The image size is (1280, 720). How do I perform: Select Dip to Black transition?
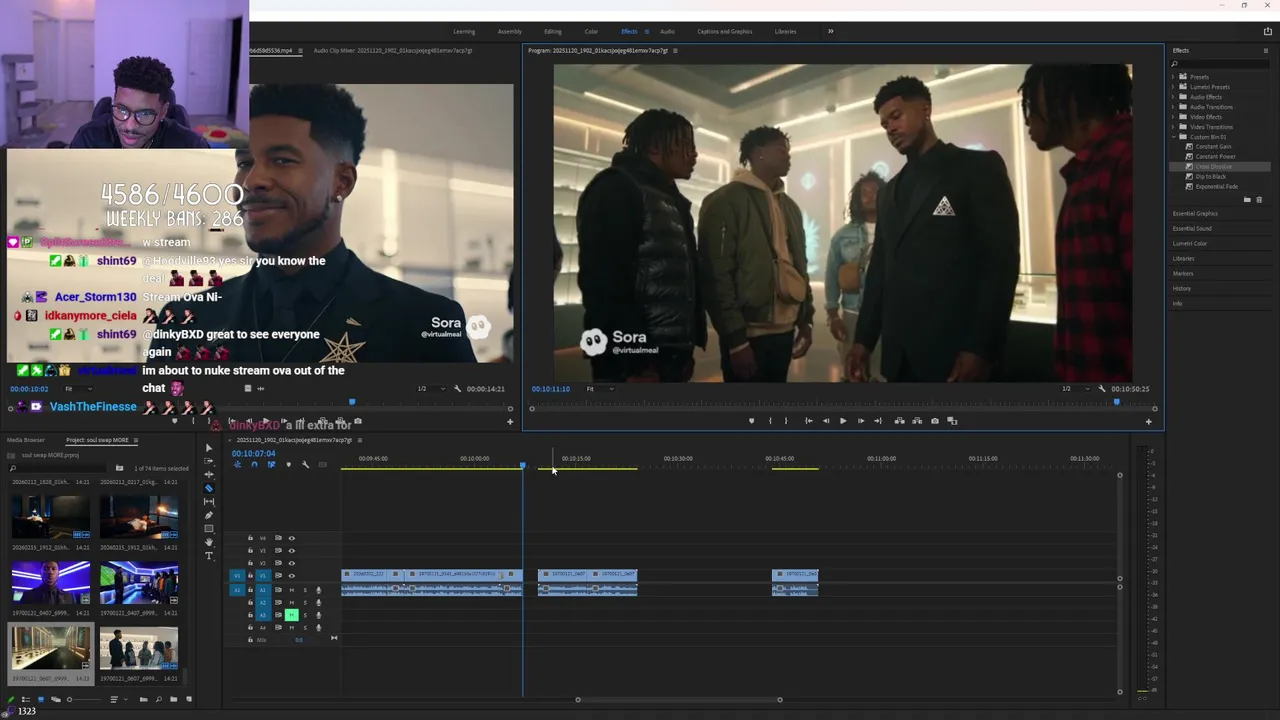pos(1210,176)
